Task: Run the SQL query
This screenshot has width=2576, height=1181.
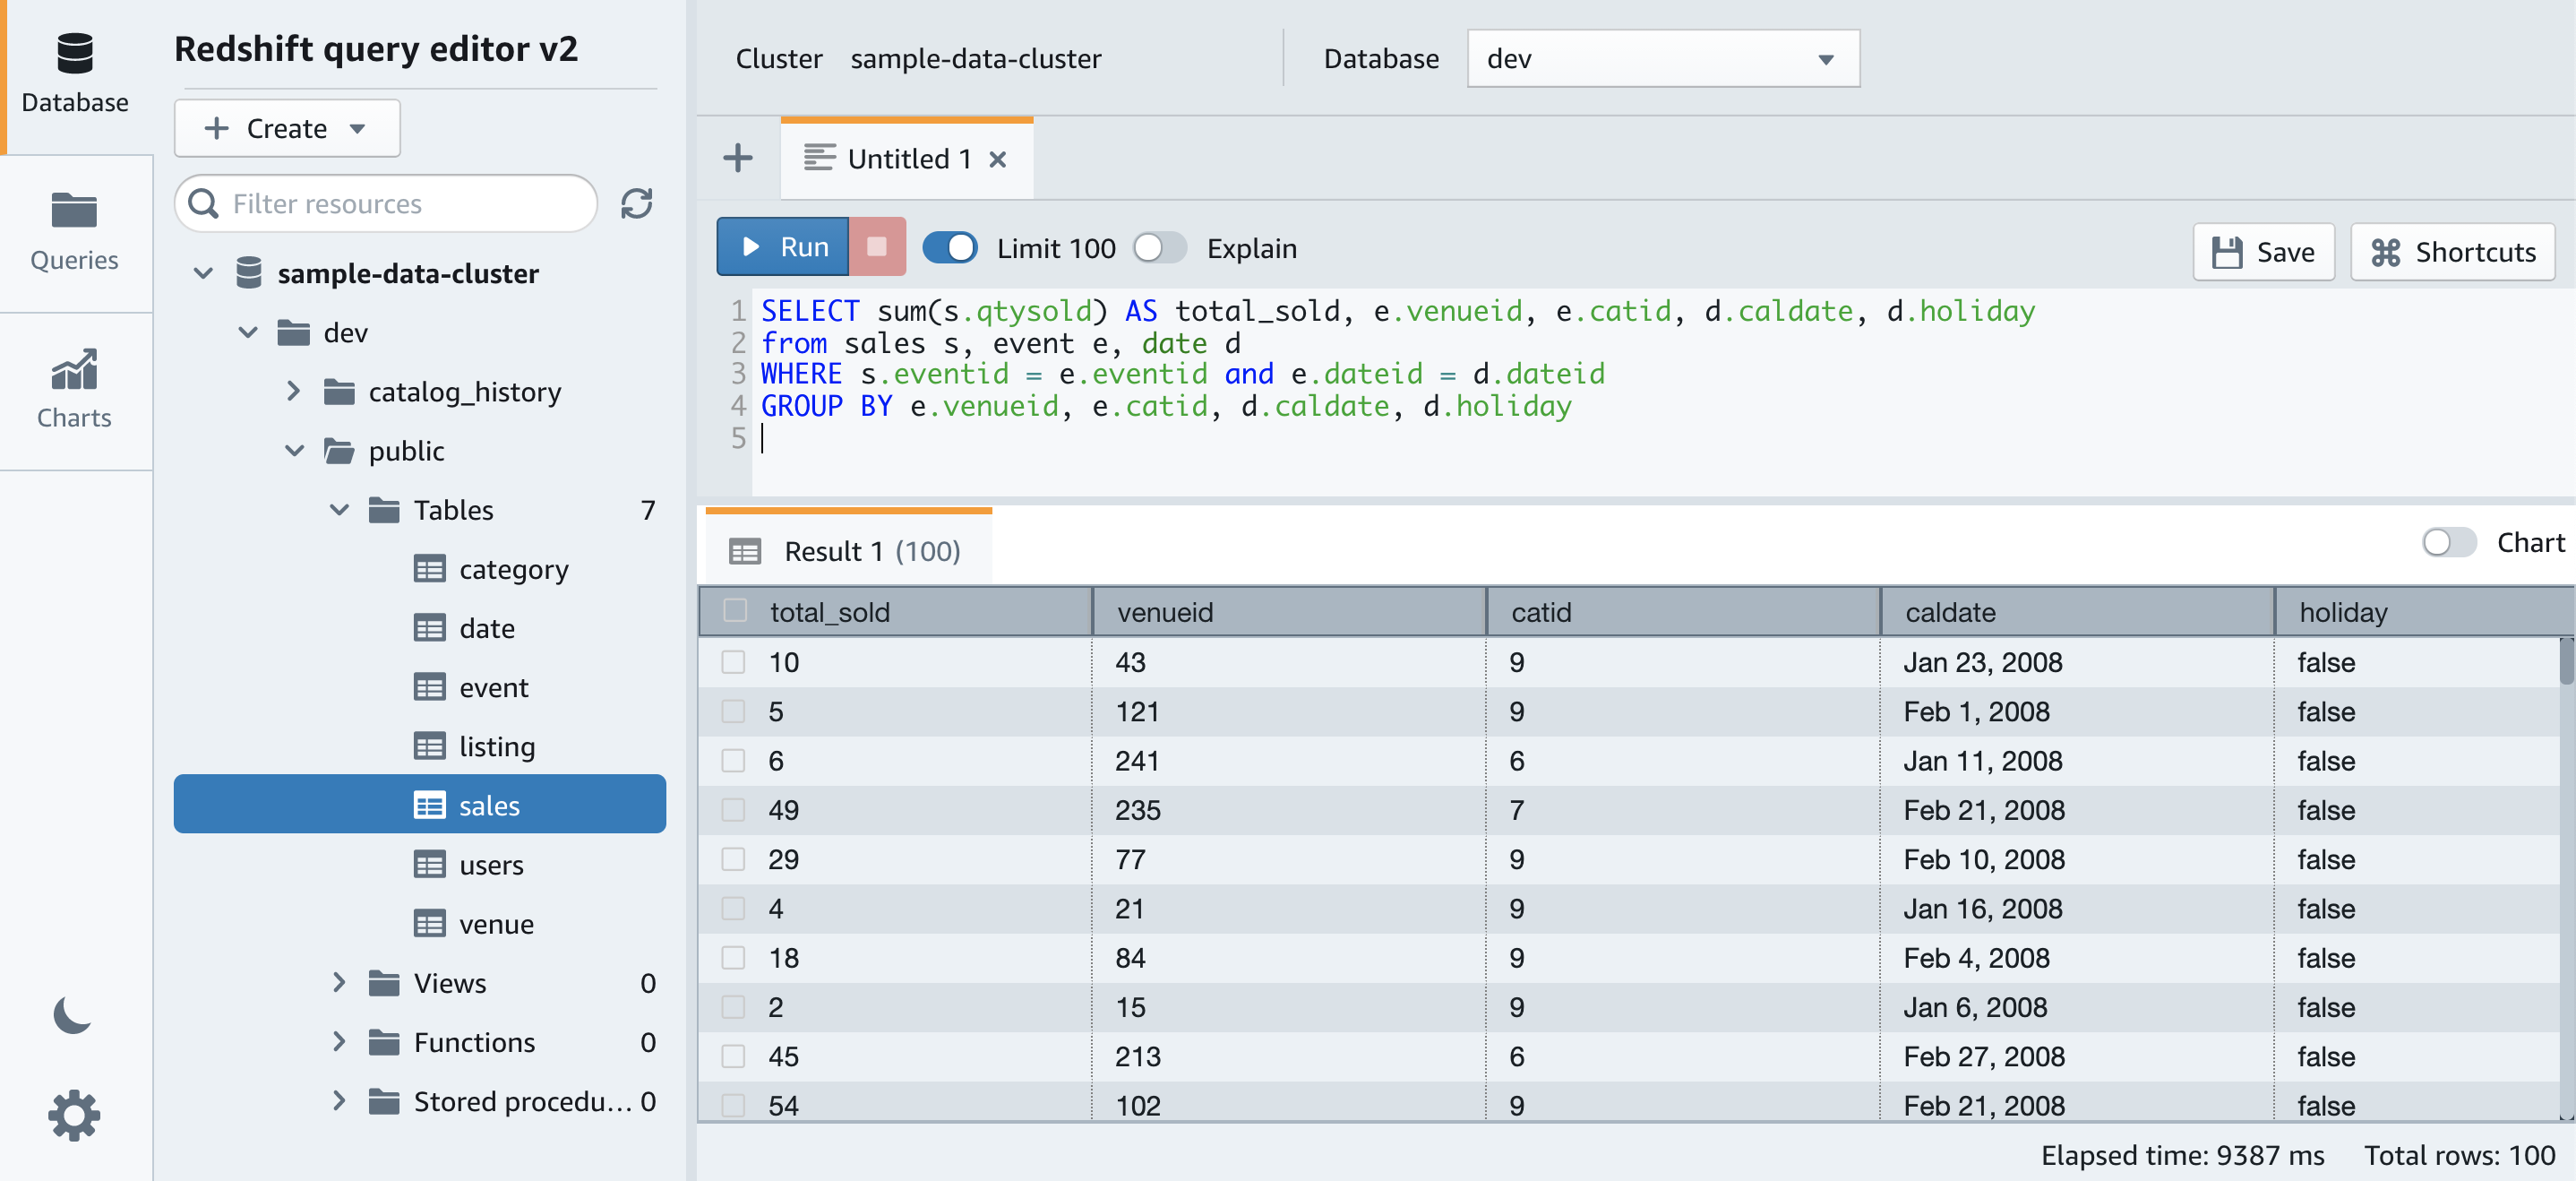Action: tap(783, 247)
